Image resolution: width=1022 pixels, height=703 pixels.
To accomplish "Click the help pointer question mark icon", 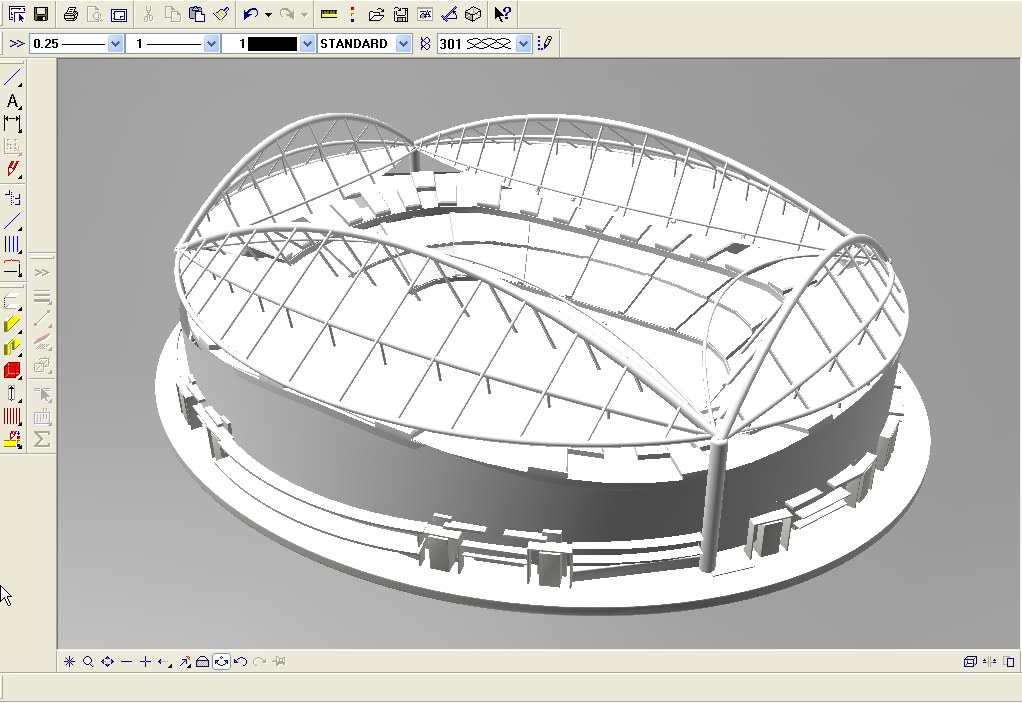I will [502, 14].
